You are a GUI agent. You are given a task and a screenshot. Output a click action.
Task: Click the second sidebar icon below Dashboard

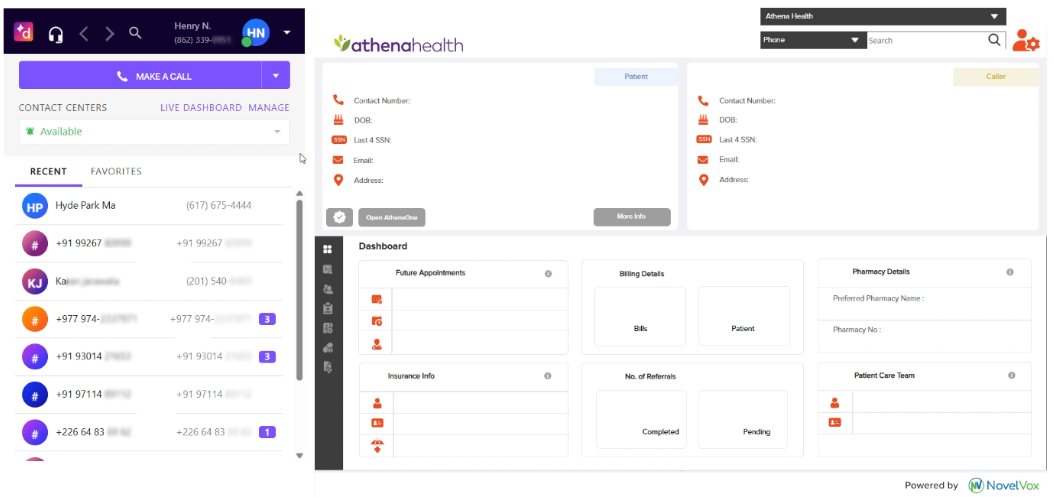pos(328,270)
